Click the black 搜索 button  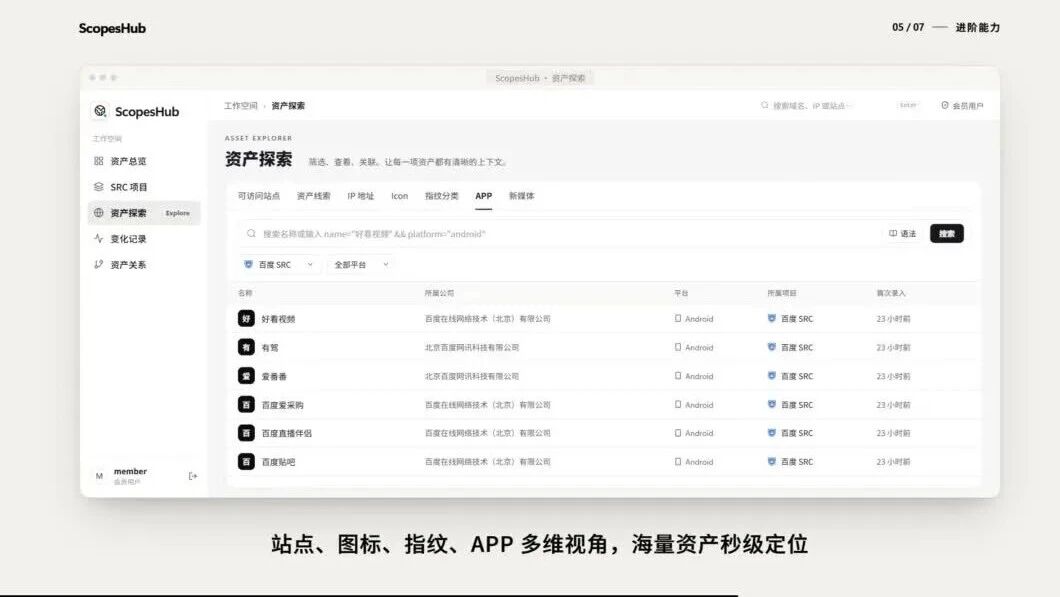(x=946, y=233)
